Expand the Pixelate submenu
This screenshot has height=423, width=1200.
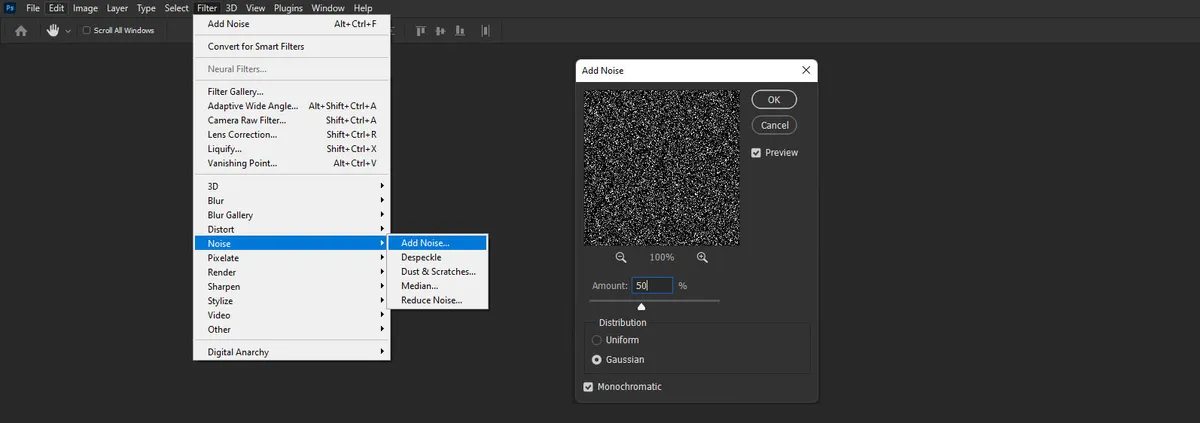pos(291,258)
